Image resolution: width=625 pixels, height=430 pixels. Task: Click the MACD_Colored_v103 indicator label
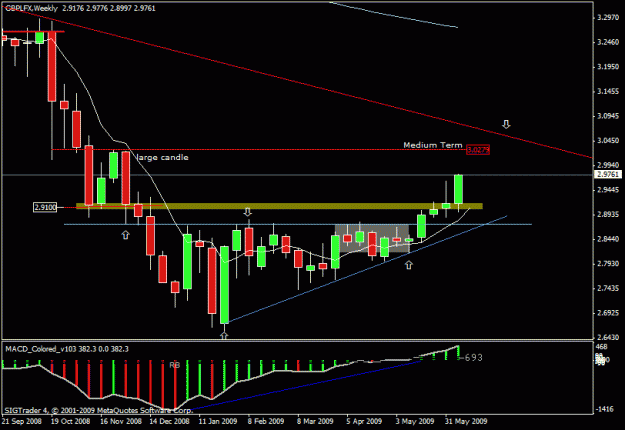pyautogui.click(x=67, y=349)
